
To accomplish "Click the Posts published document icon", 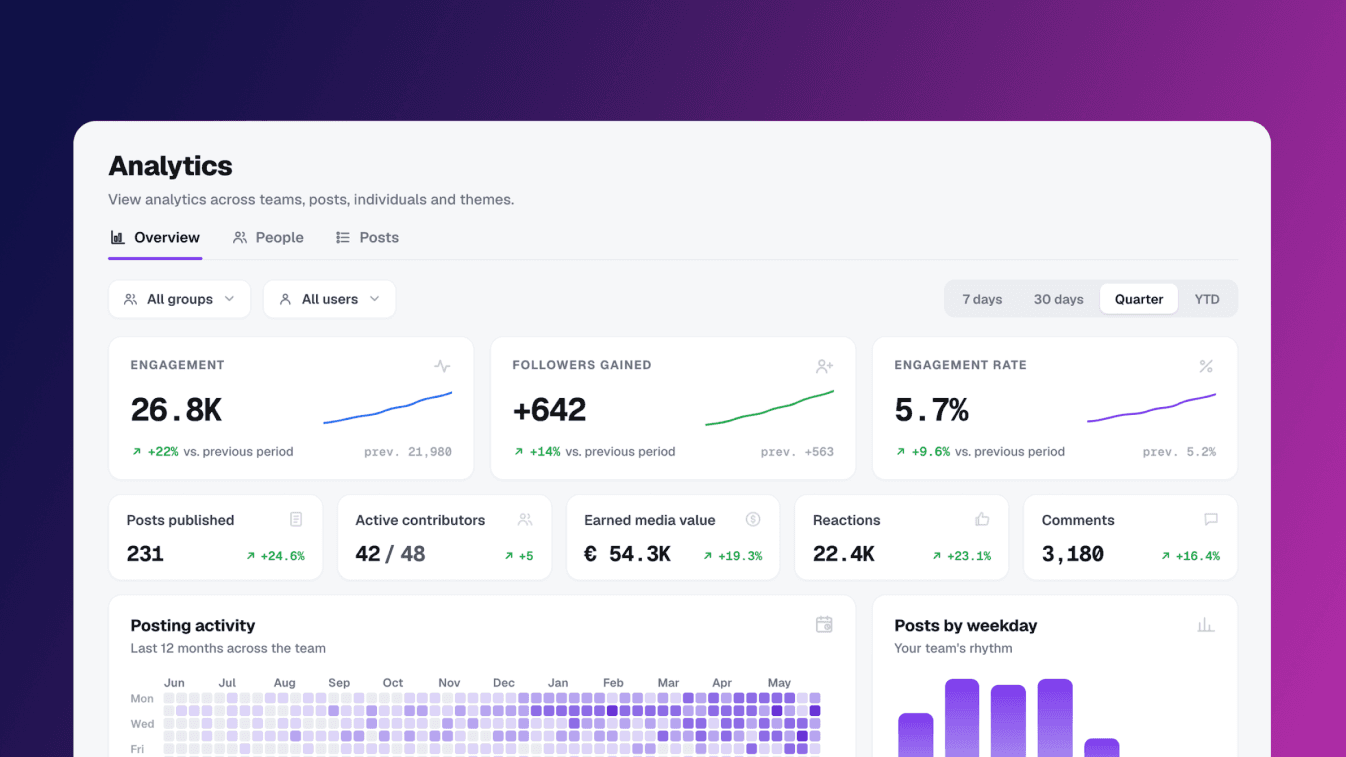I will click(296, 520).
